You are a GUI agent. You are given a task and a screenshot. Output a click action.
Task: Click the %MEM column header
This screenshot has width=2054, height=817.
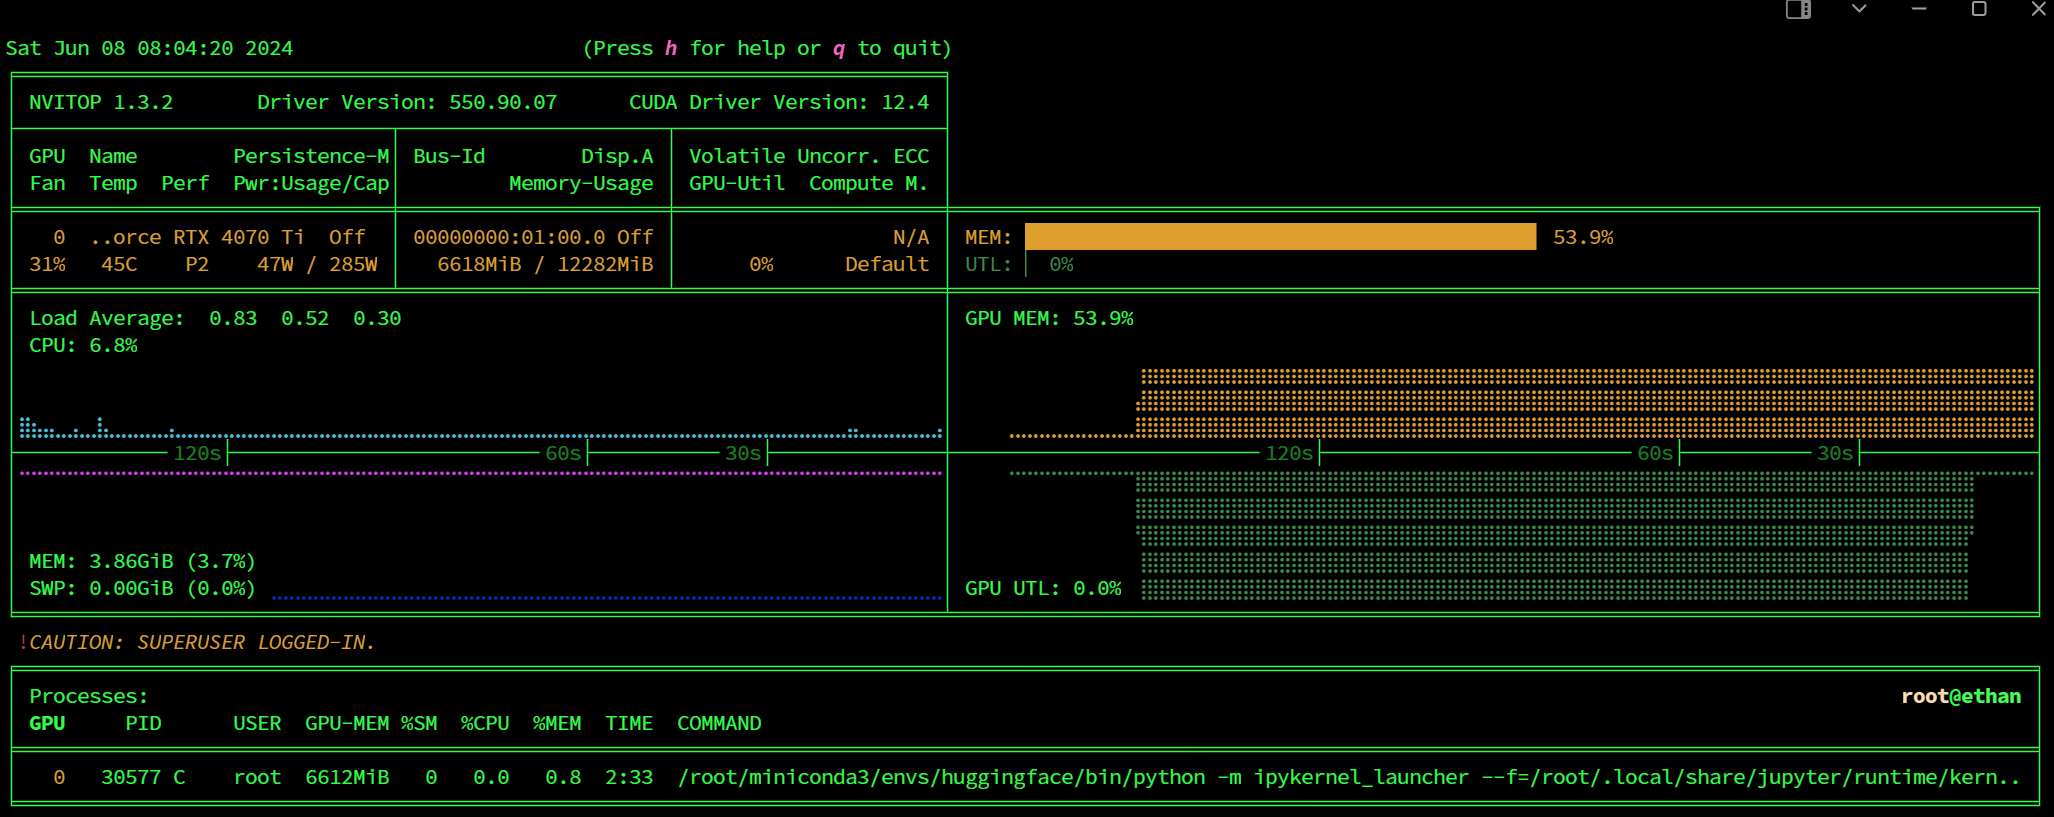coord(557,723)
